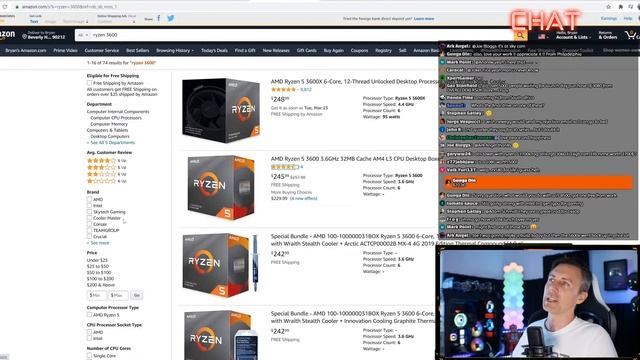Open Bryan's Amazon.com
Viewport: 640px width, 360px height.
[x=26, y=51]
